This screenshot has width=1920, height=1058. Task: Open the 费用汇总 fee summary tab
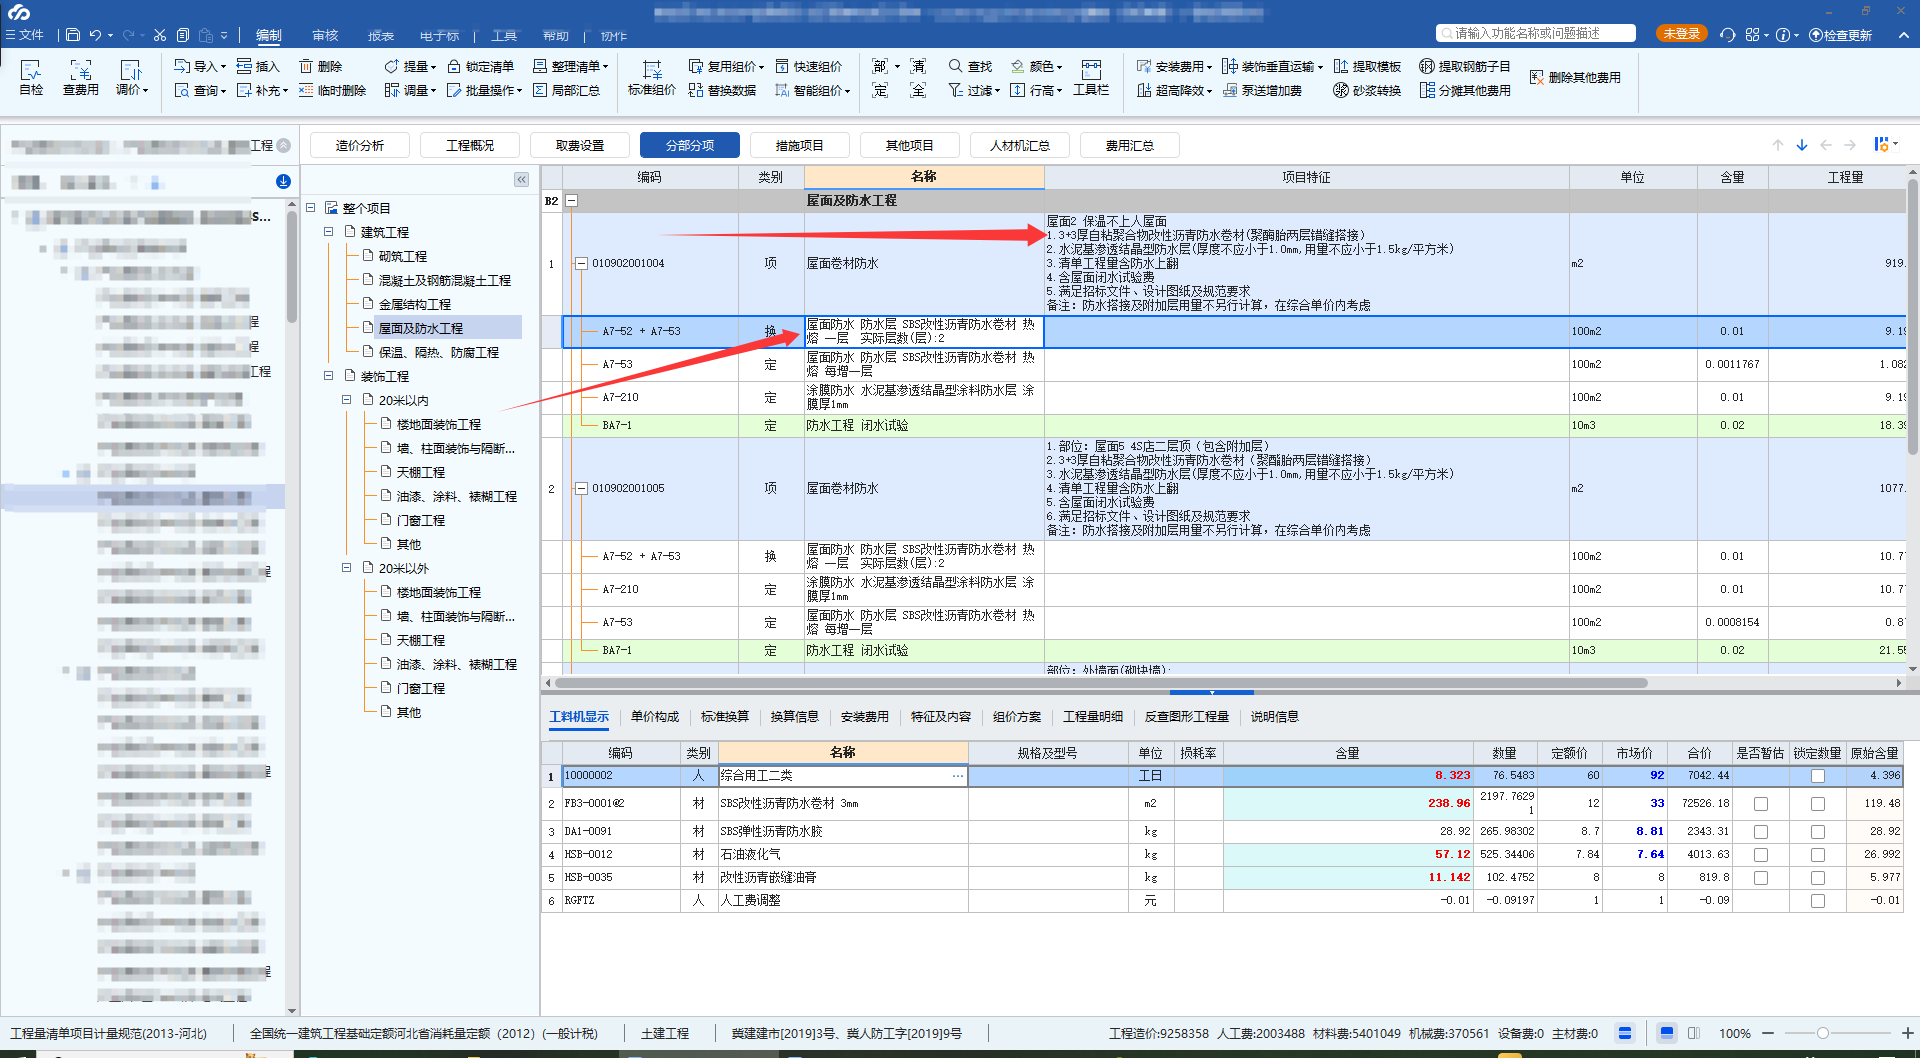(x=1130, y=145)
